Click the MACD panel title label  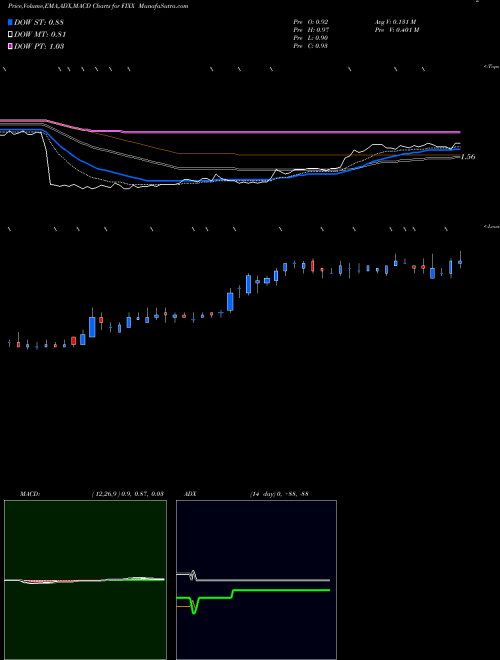click(30, 494)
